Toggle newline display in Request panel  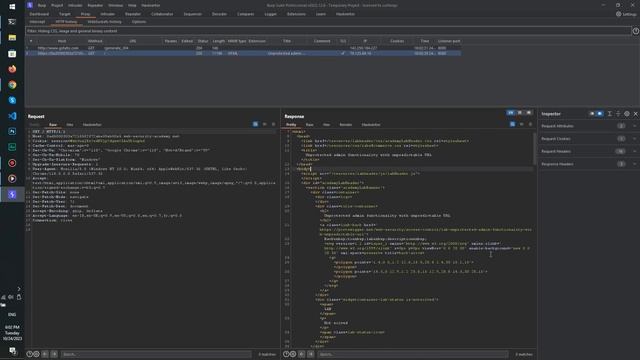[x=264, y=124]
